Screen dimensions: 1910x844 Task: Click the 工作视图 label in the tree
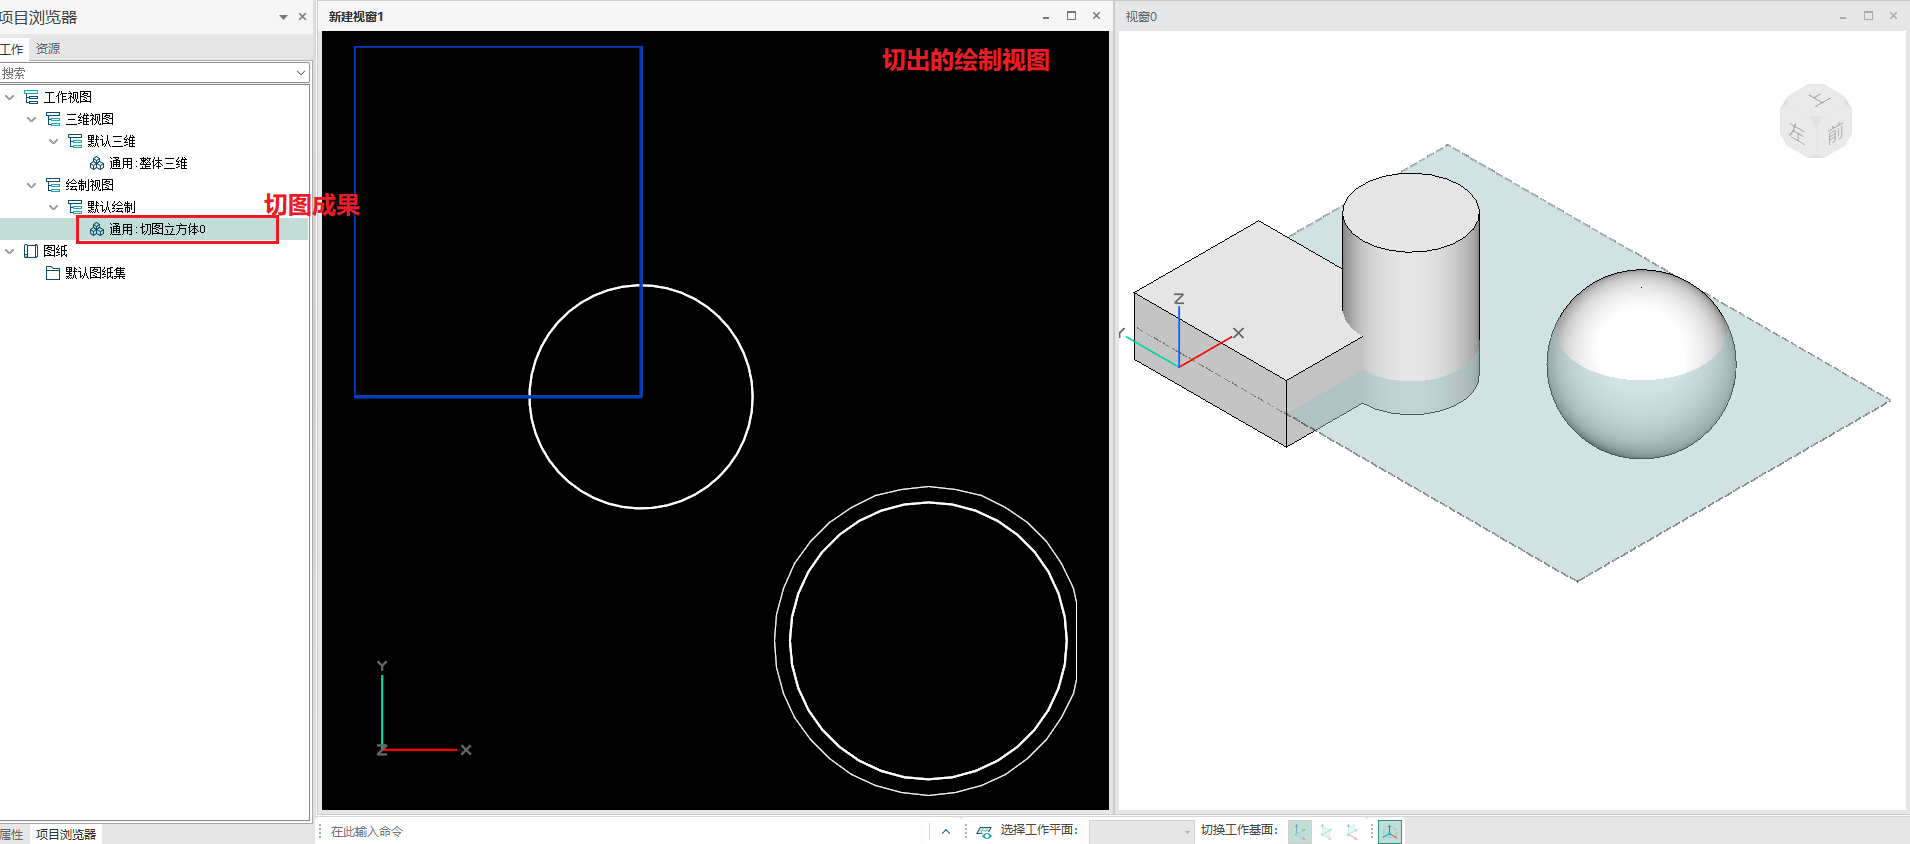(68, 97)
